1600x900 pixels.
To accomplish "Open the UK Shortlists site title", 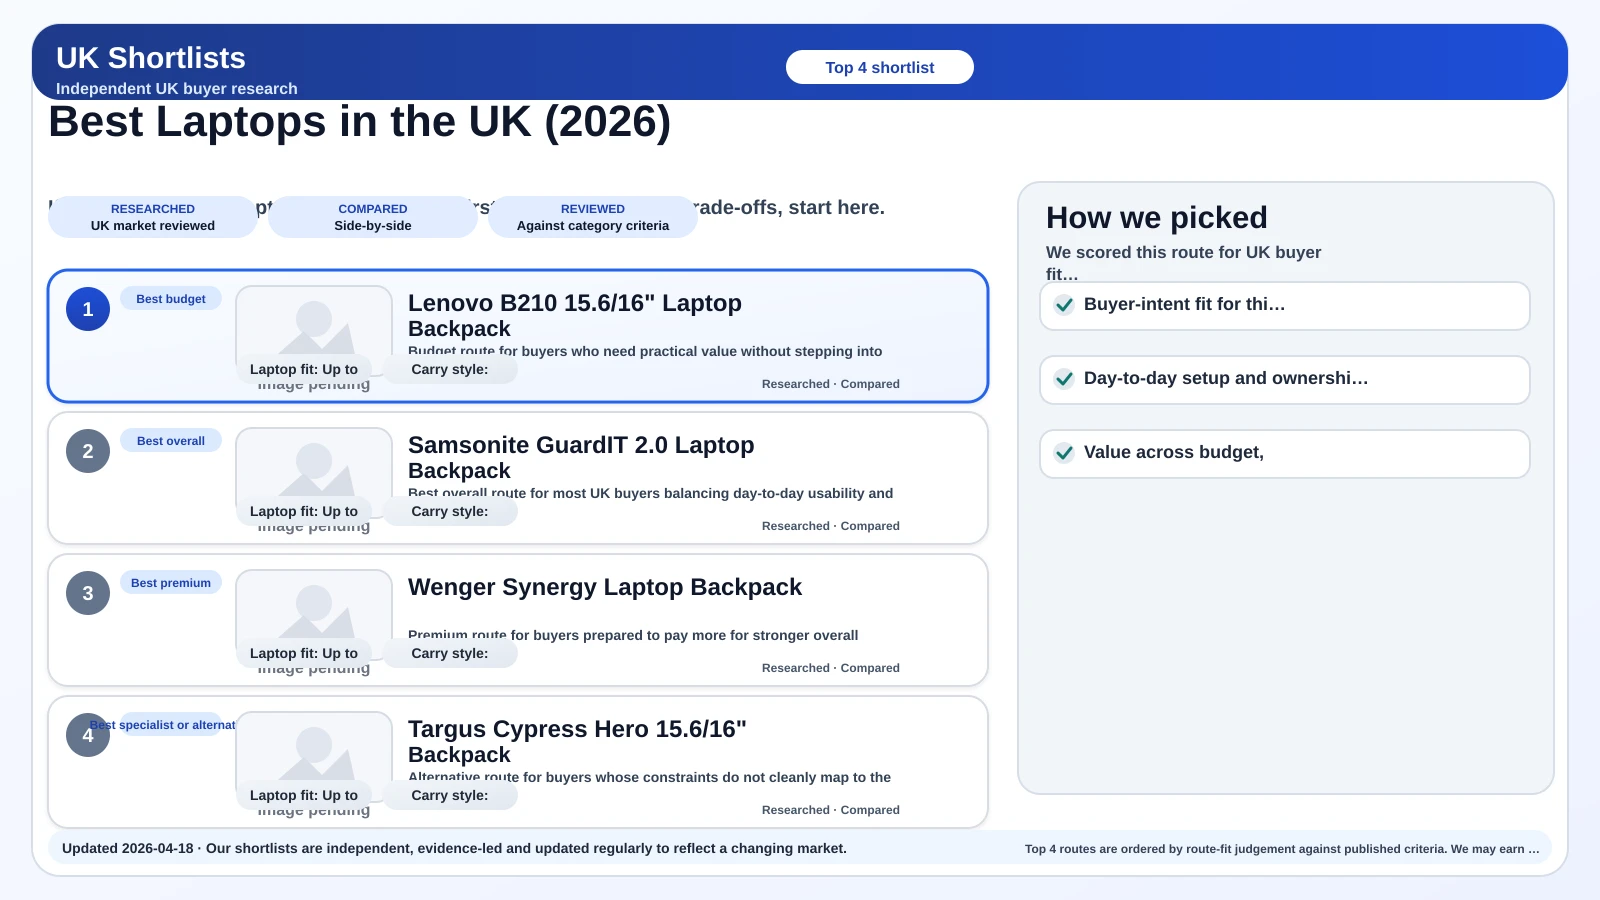I will click(x=151, y=58).
